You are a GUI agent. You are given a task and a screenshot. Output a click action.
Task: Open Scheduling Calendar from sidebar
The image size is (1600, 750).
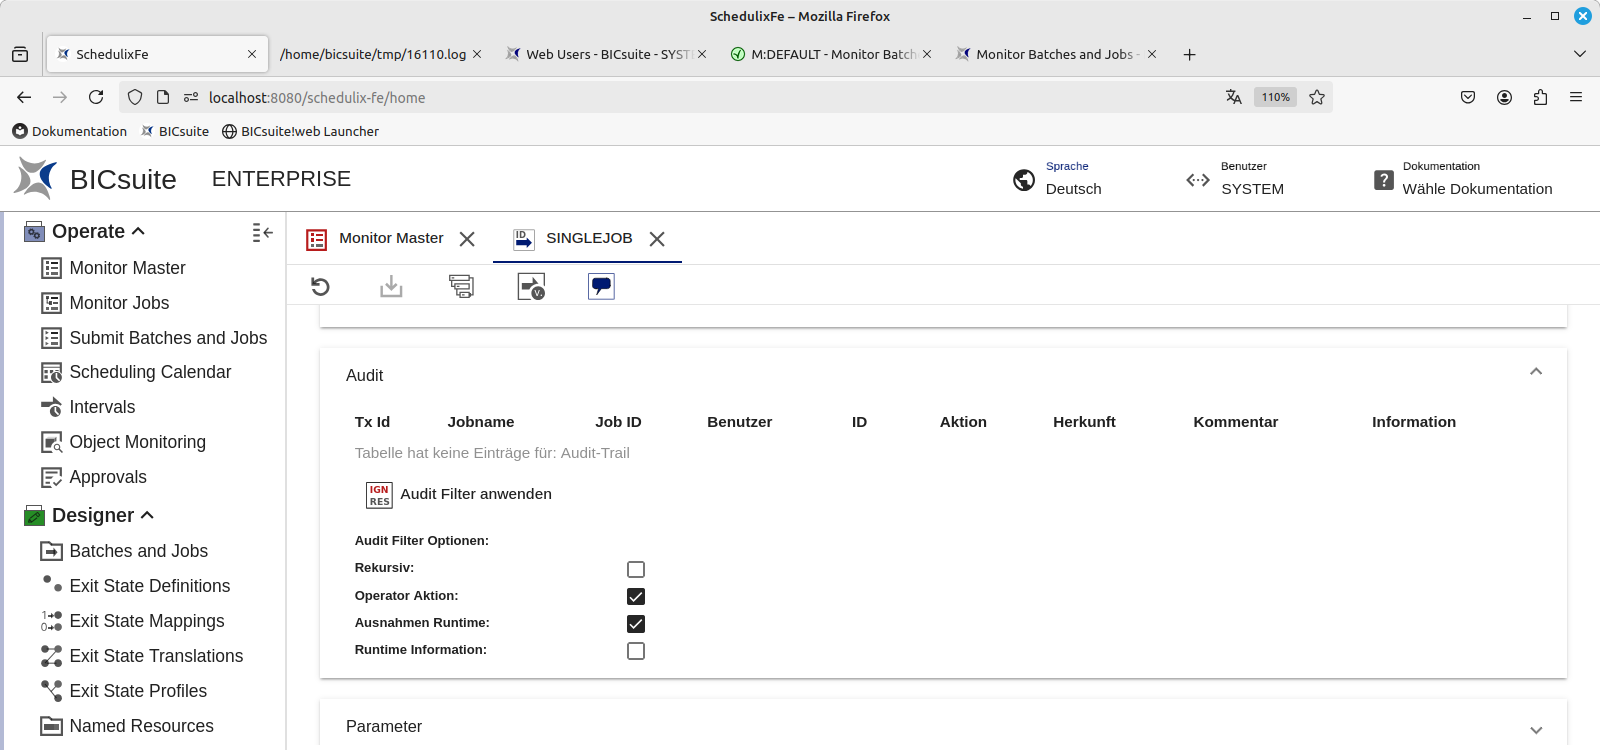point(150,372)
